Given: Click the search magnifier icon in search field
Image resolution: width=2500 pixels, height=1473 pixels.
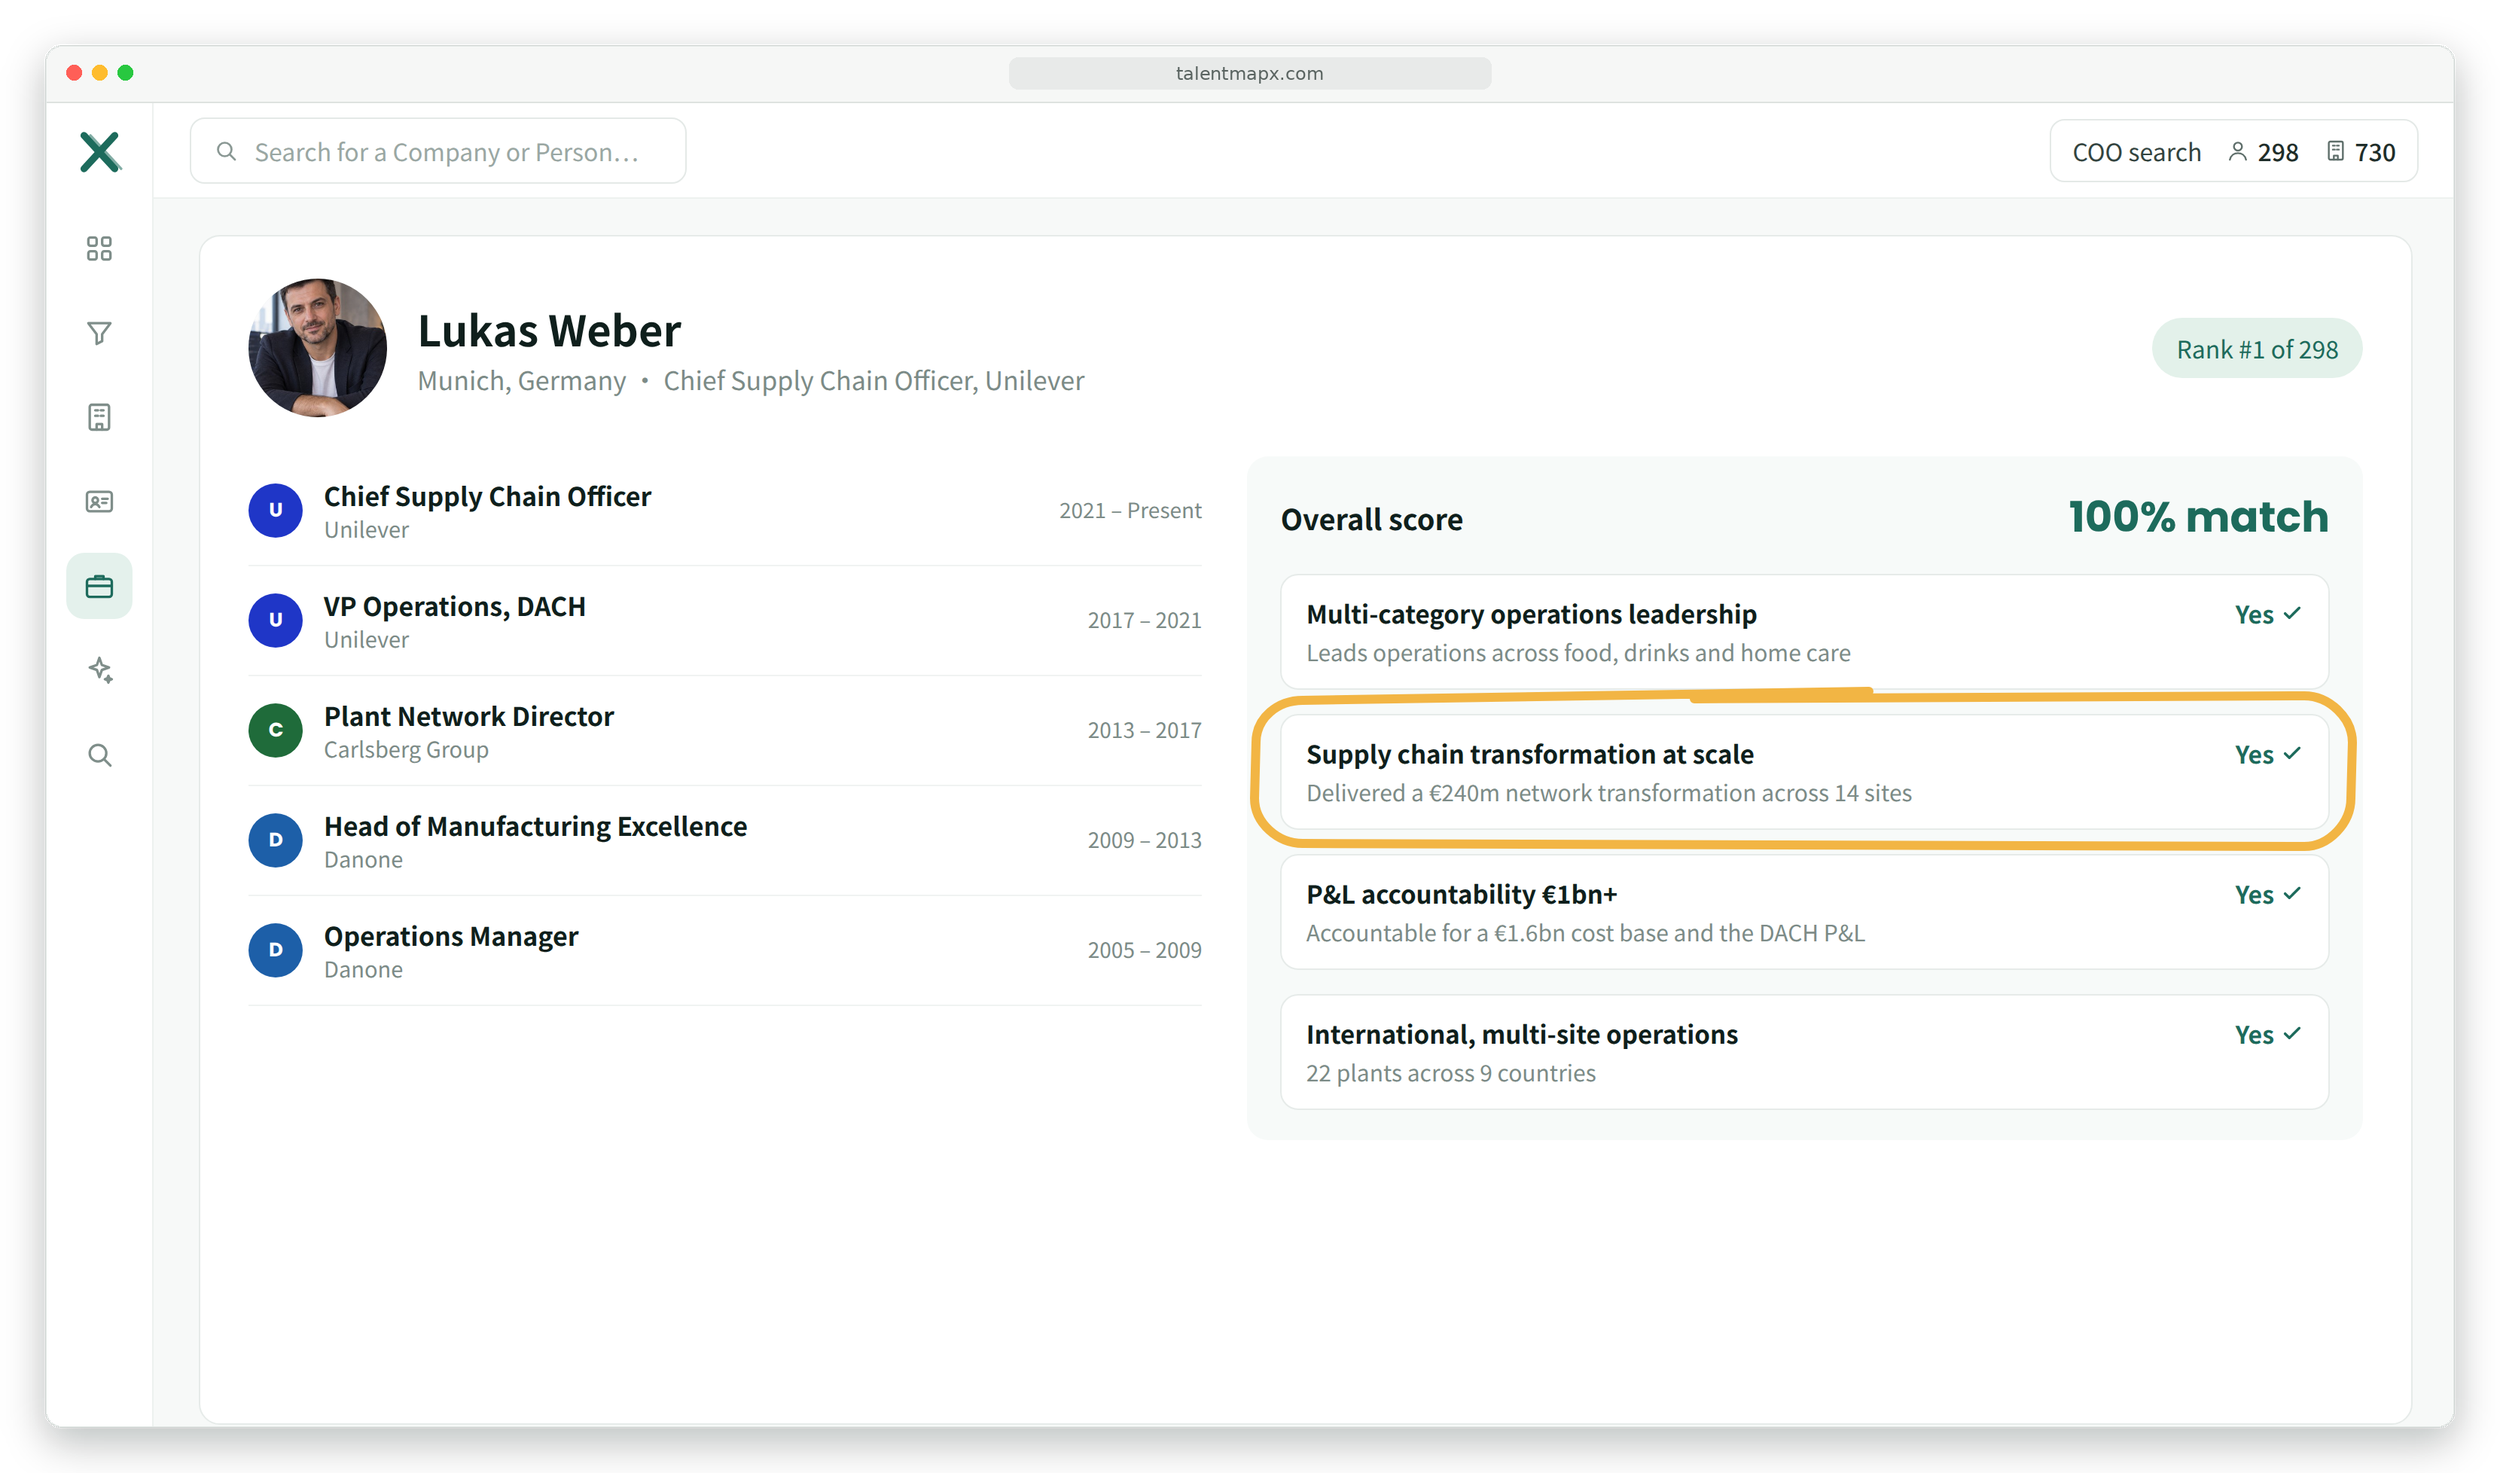Looking at the screenshot, I should 227,151.
